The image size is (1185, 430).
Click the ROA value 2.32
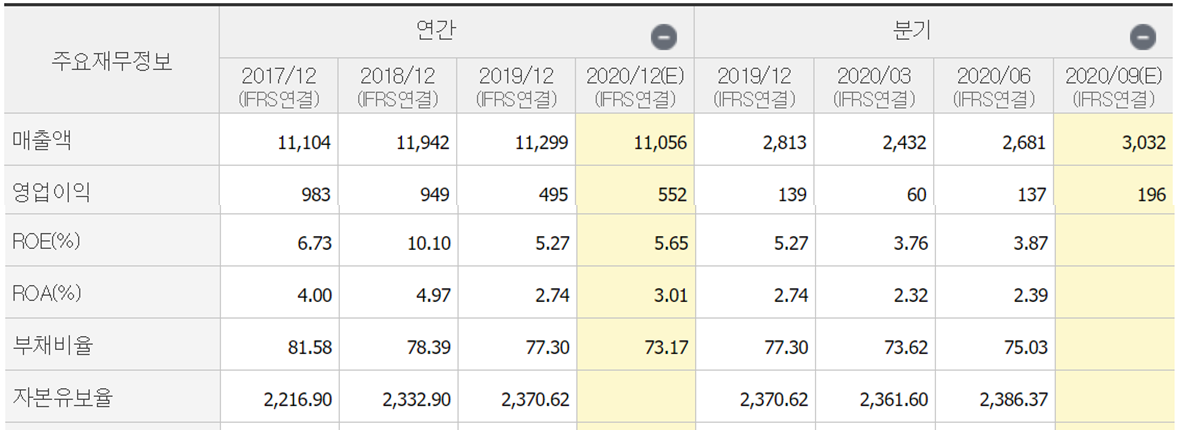point(911,295)
